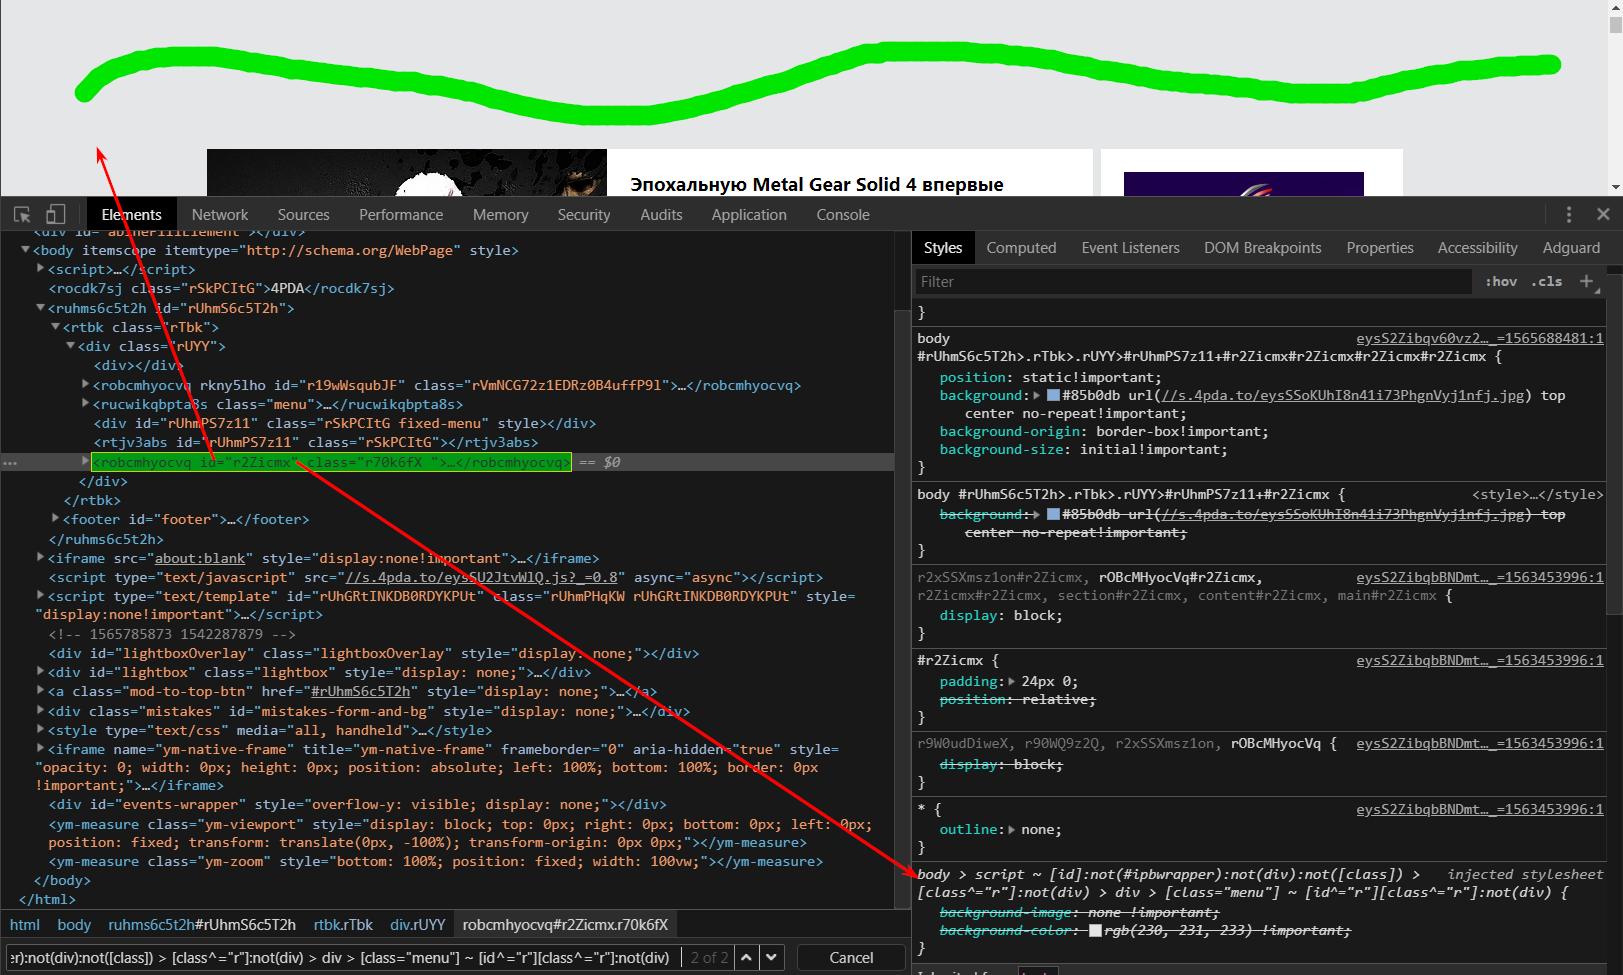This screenshot has height=975, width=1623.
Task: Open the Computed styles tab
Action: click(1021, 247)
